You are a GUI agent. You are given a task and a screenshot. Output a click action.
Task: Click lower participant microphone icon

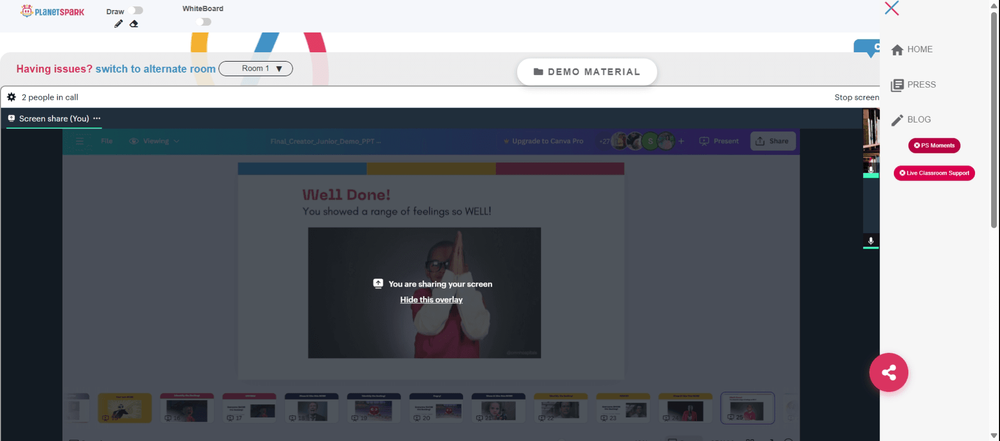[x=871, y=241]
